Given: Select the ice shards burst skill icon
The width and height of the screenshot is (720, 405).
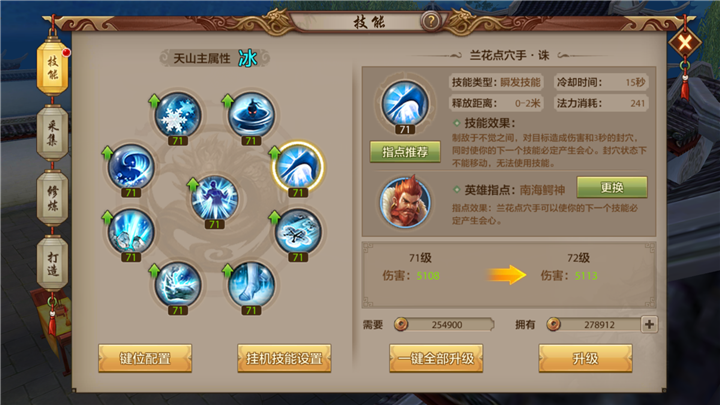Looking at the screenshot, I should point(131,232).
